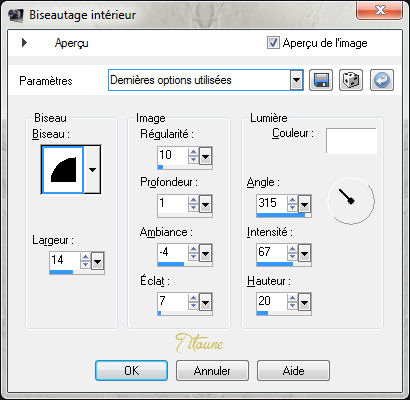Viewport: 410px width, 400px height.
Task: Toggle the Aperçu de l'image checkbox
Action: click(x=273, y=43)
